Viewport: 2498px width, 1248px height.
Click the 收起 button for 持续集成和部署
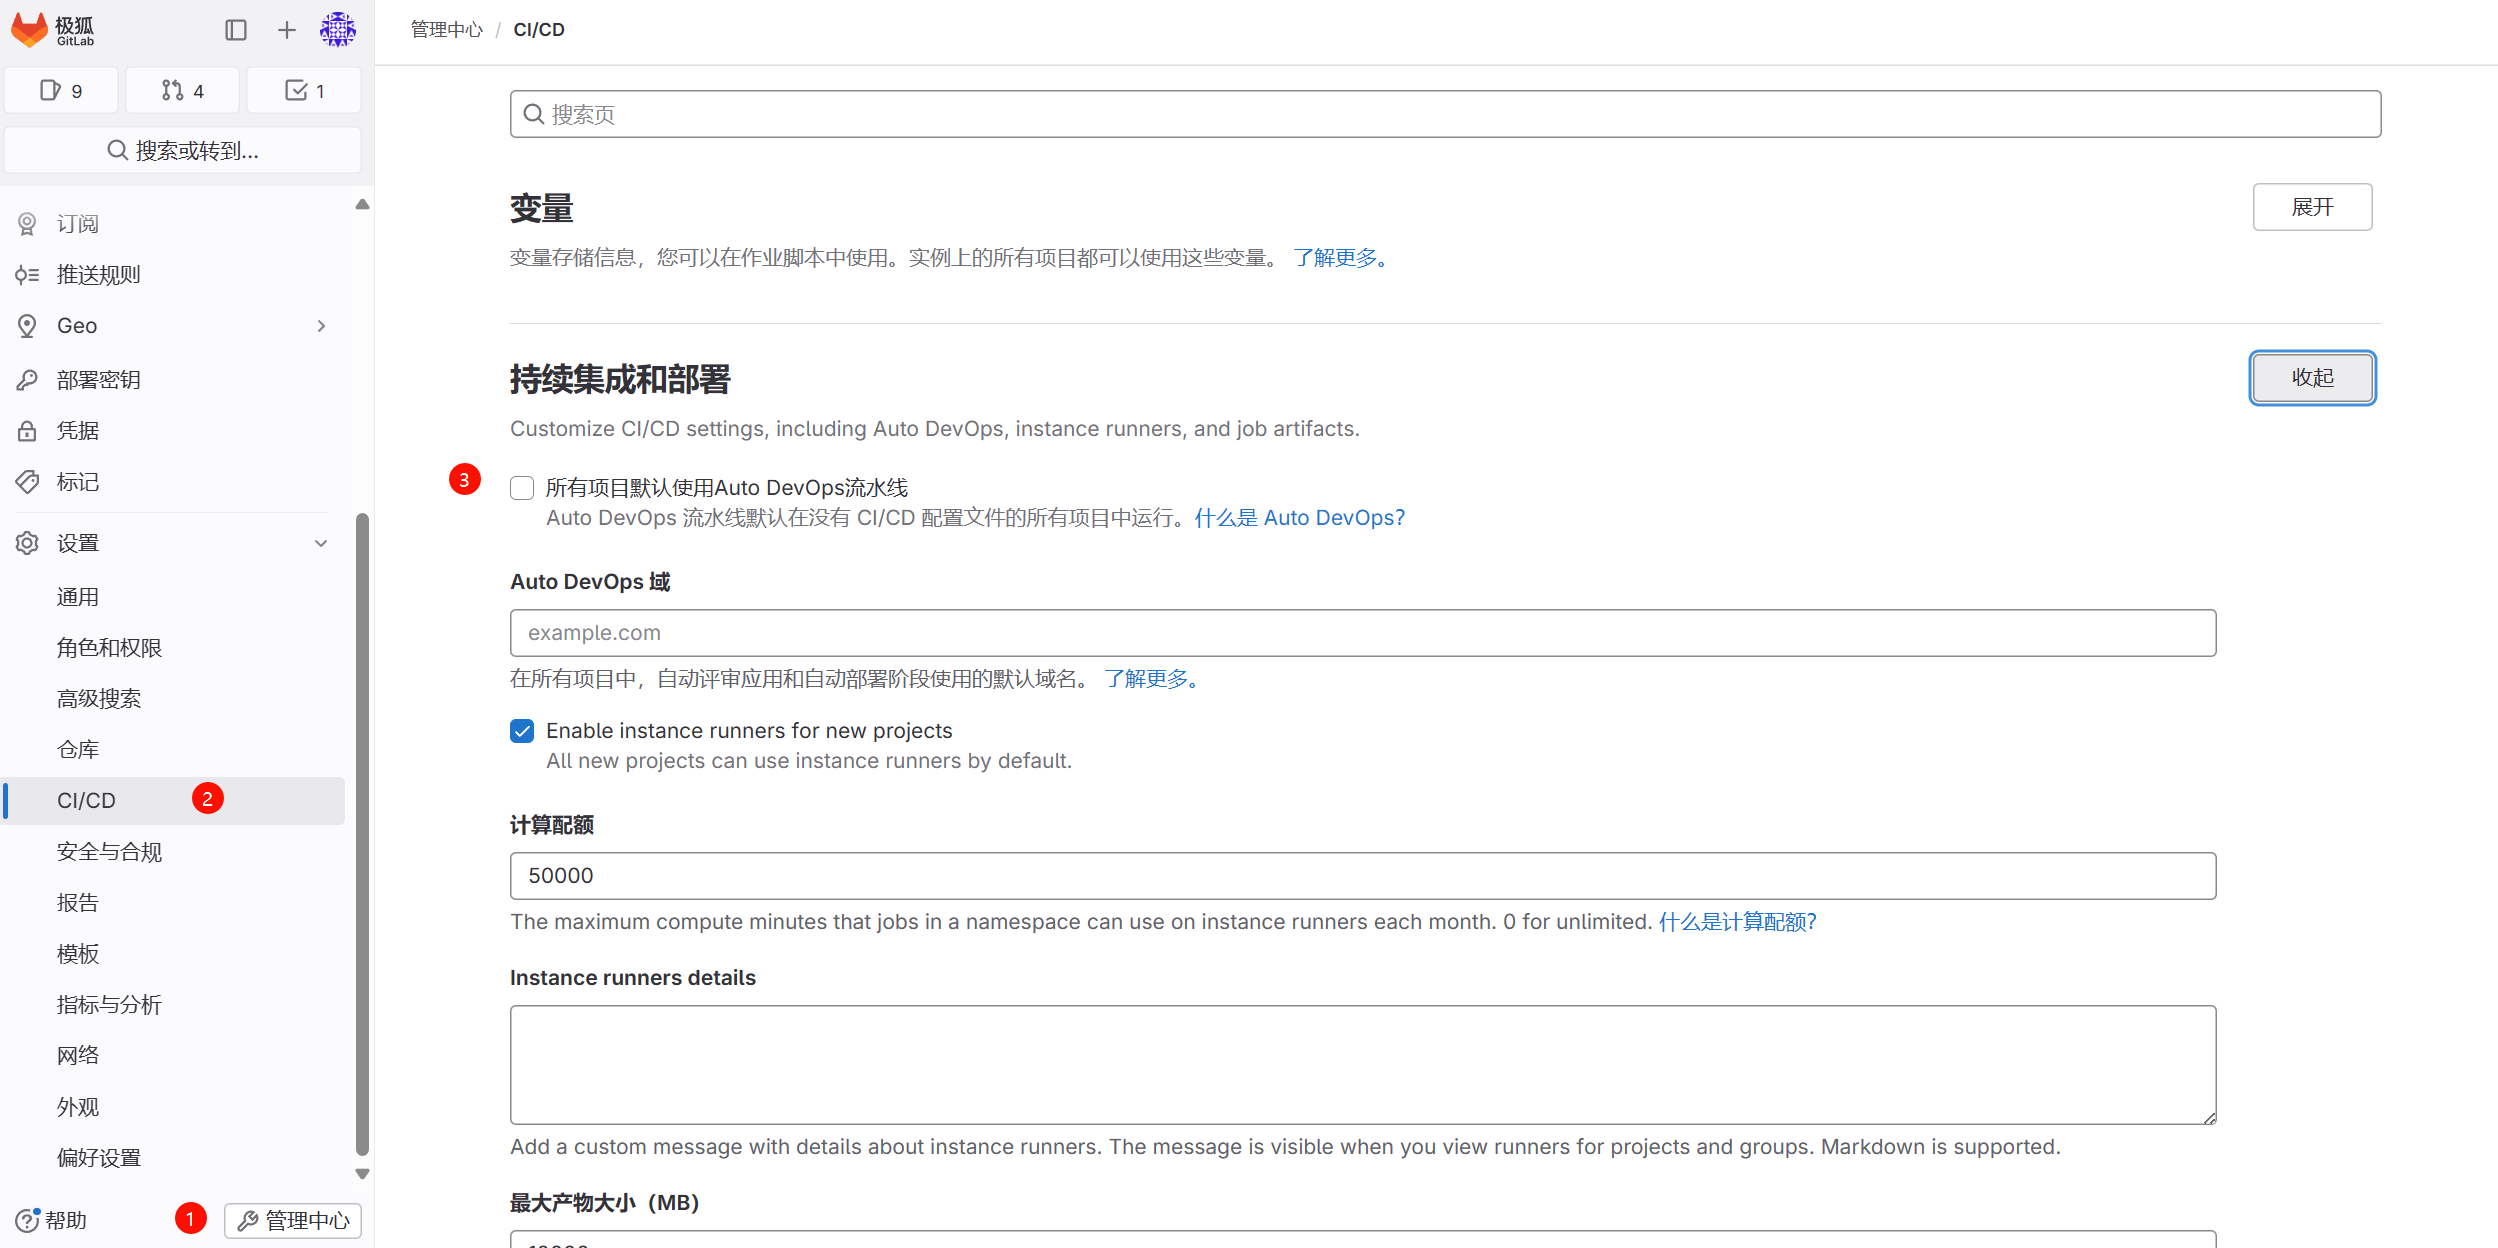pyautogui.click(x=2312, y=378)
